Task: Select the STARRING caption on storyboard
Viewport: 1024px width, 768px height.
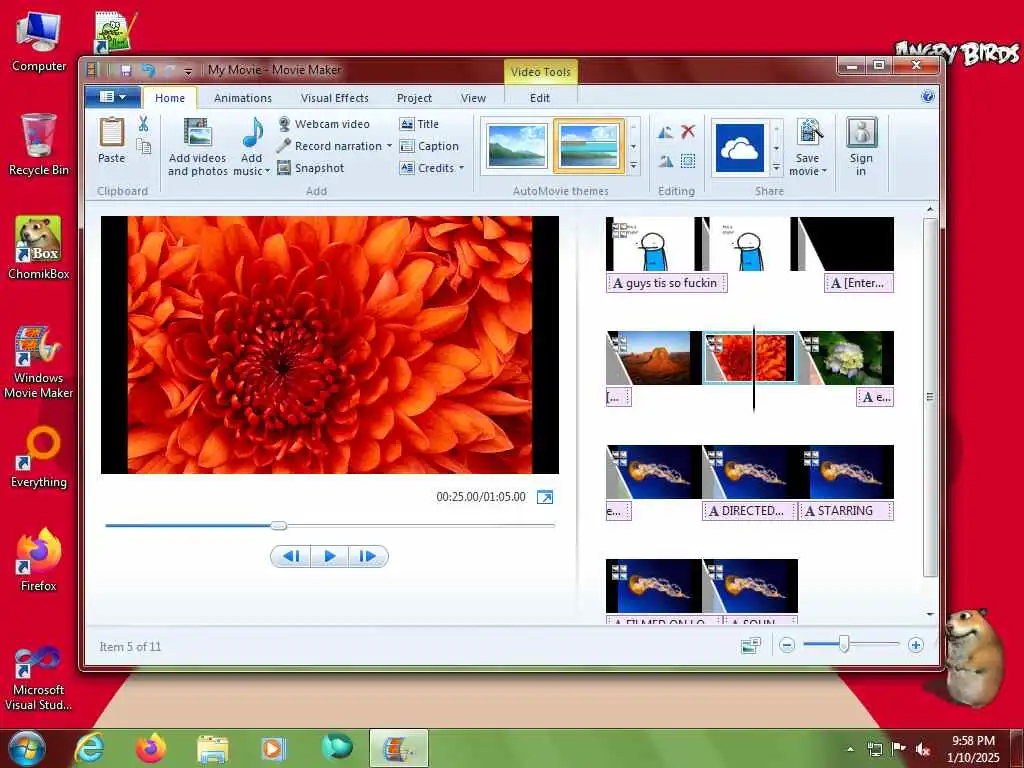Action: pos(846,511)
